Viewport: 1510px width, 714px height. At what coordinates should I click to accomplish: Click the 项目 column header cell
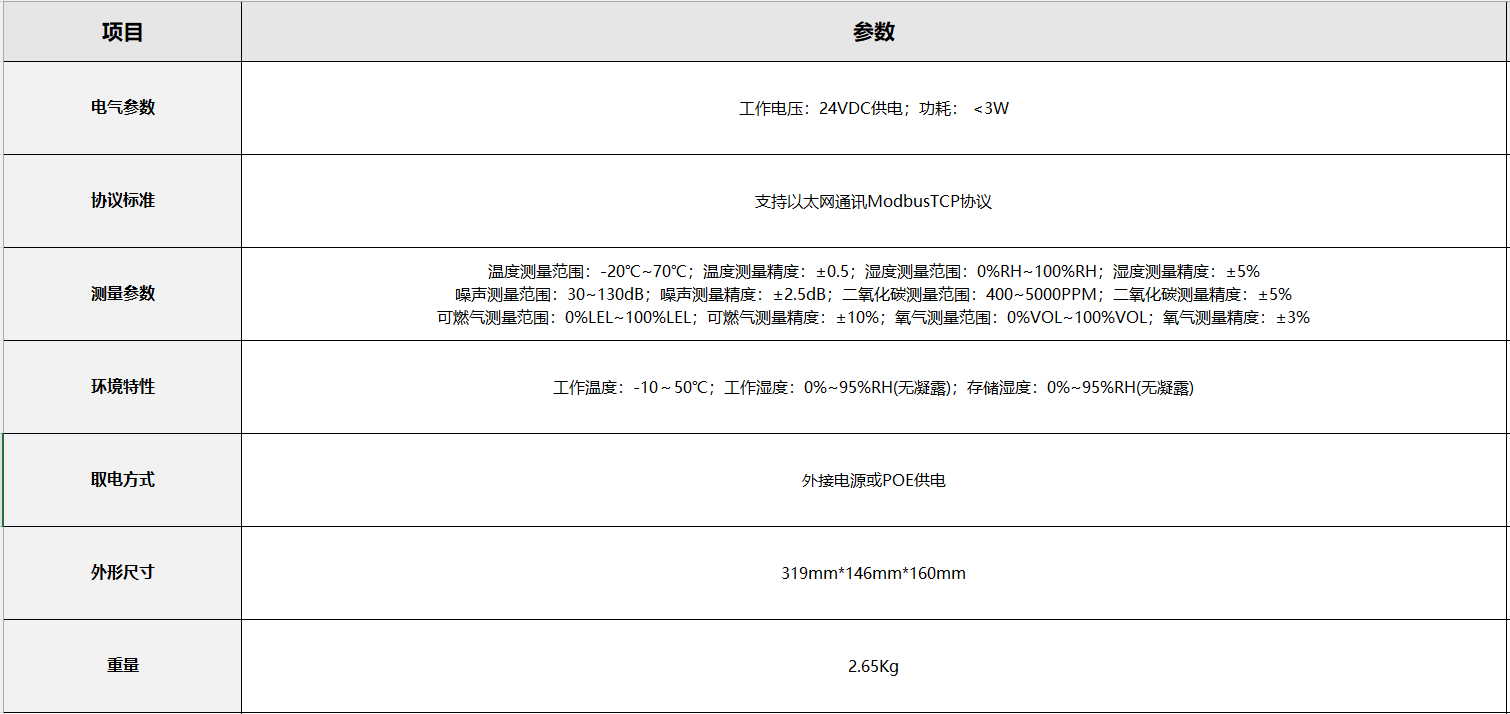pos(122,32)
